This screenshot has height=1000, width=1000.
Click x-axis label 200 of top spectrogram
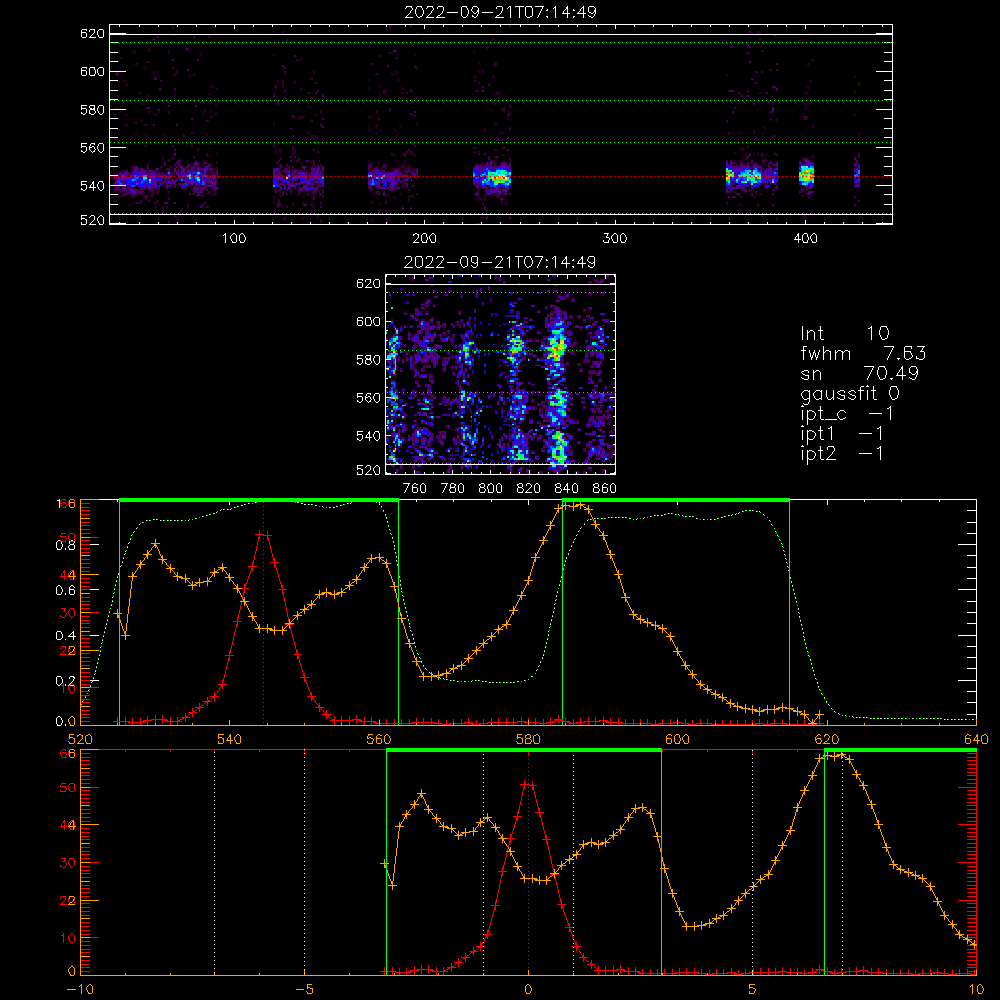[424, 239]
